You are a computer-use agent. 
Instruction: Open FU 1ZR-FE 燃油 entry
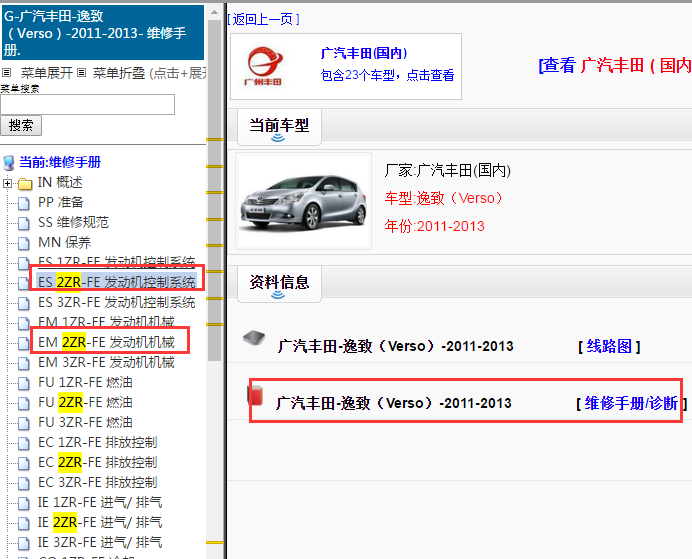[85, 382]
